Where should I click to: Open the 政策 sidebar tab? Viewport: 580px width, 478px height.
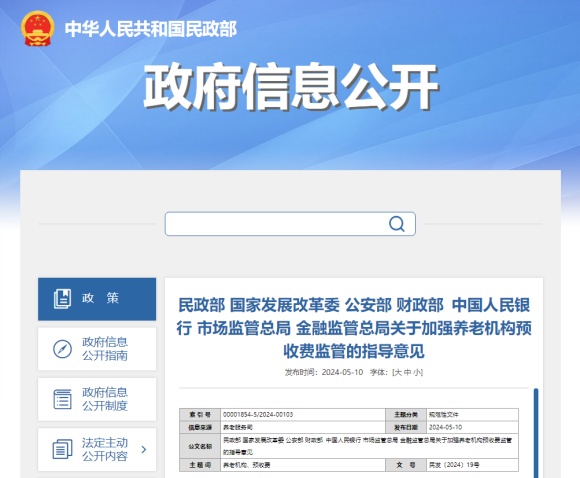97,299
